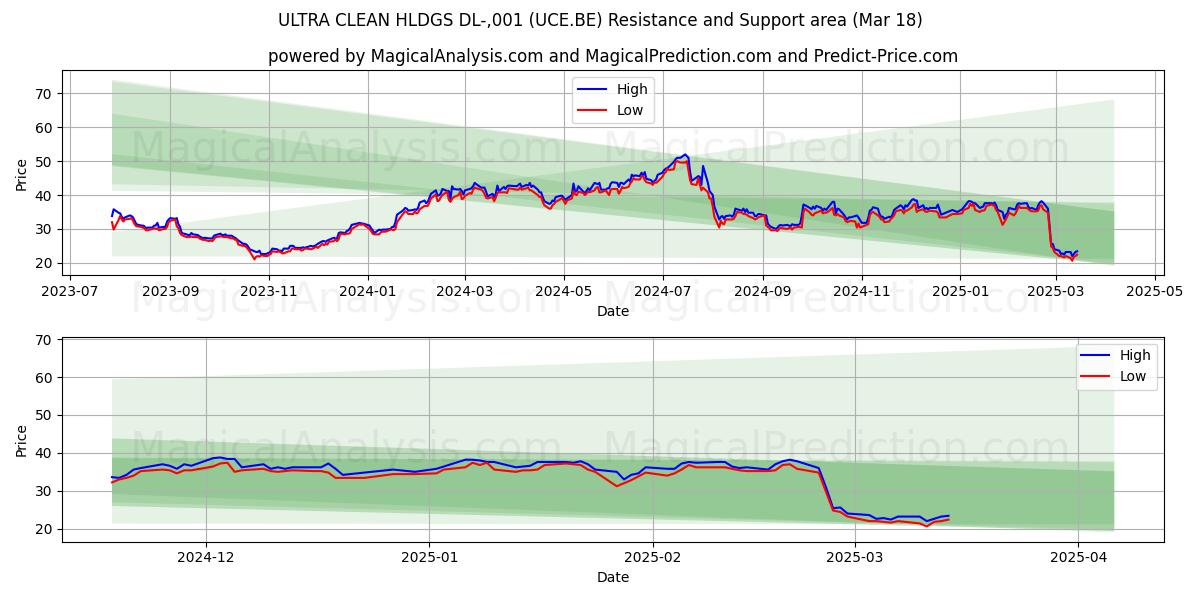Screen dimensions: 1200x600
Task: Click the 'Price' axis label of the lower chart
Action: tap(22, 441)
